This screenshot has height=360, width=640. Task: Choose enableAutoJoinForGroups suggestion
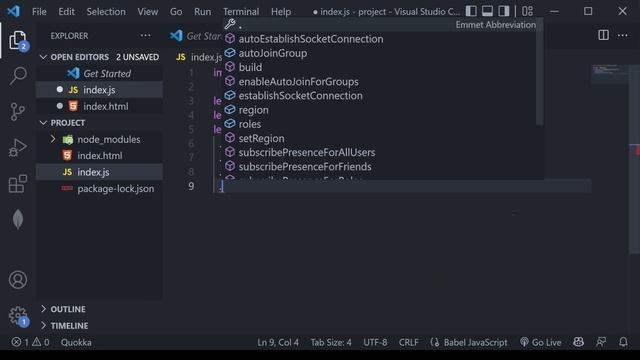click(380, 82)
